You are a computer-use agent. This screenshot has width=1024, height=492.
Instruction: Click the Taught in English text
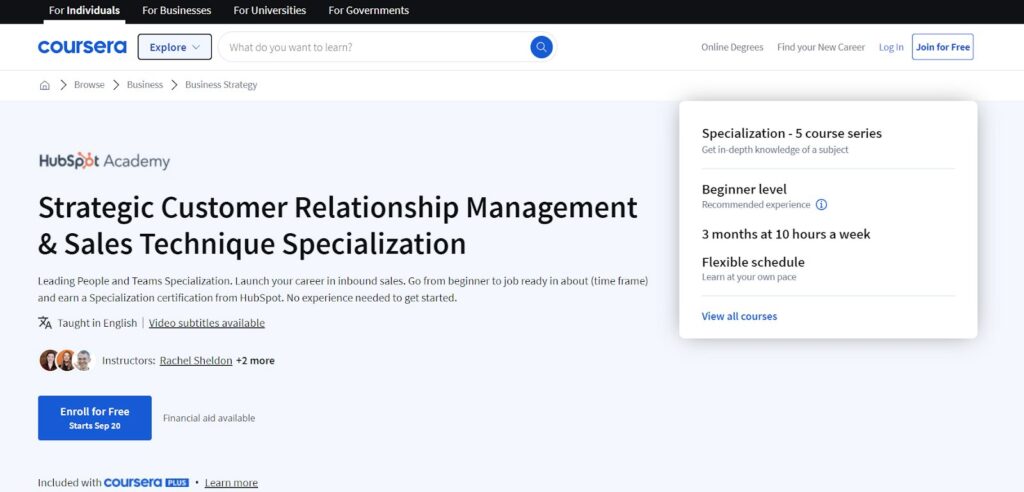pos(97,323)
